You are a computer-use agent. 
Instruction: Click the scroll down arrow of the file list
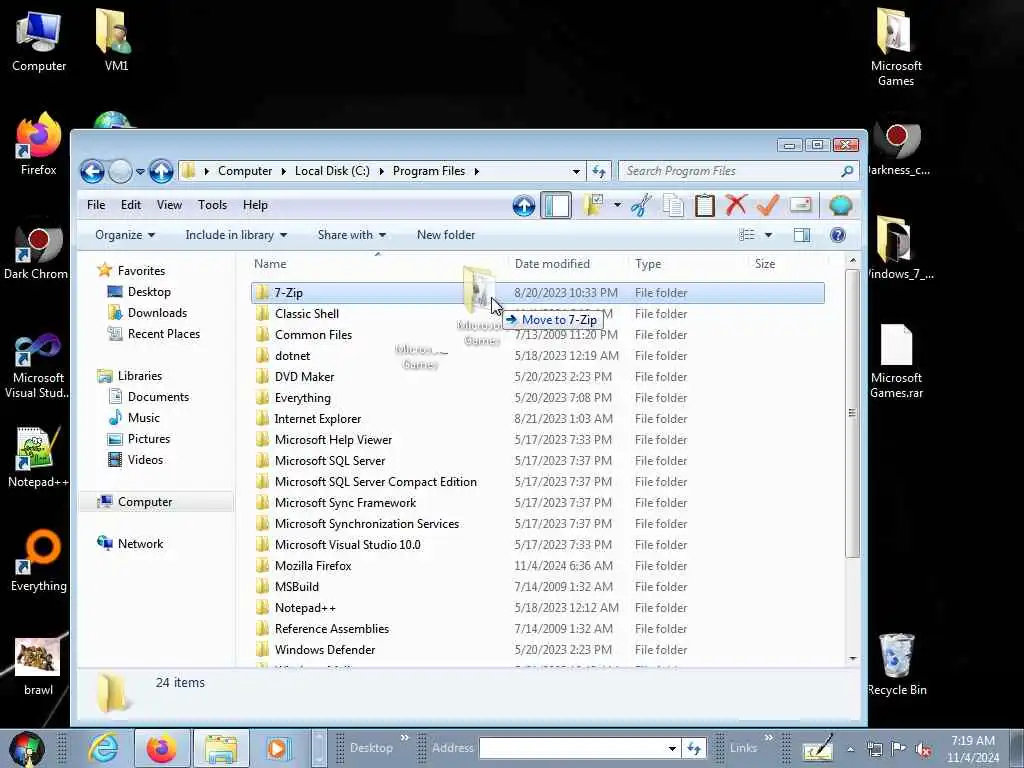pos(852,658)
